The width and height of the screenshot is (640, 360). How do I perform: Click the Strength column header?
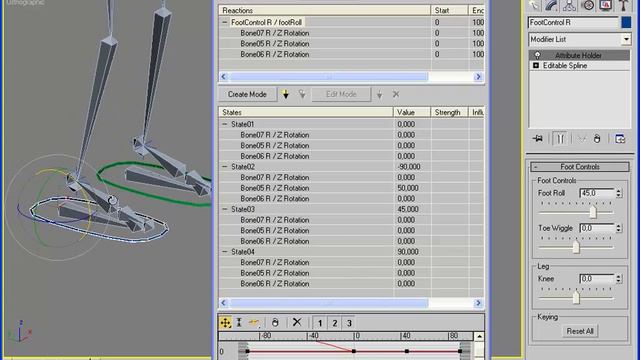coord(449,112)
